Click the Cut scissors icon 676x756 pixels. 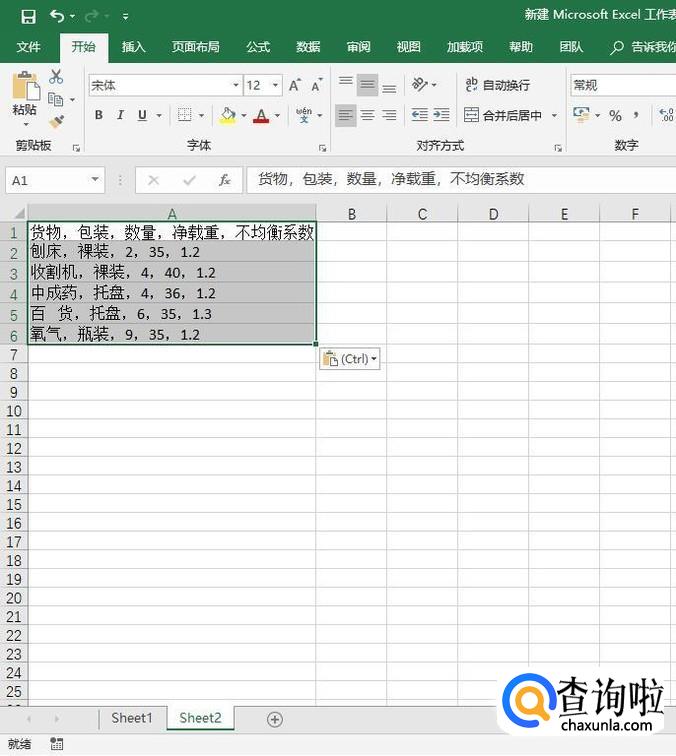56,77
